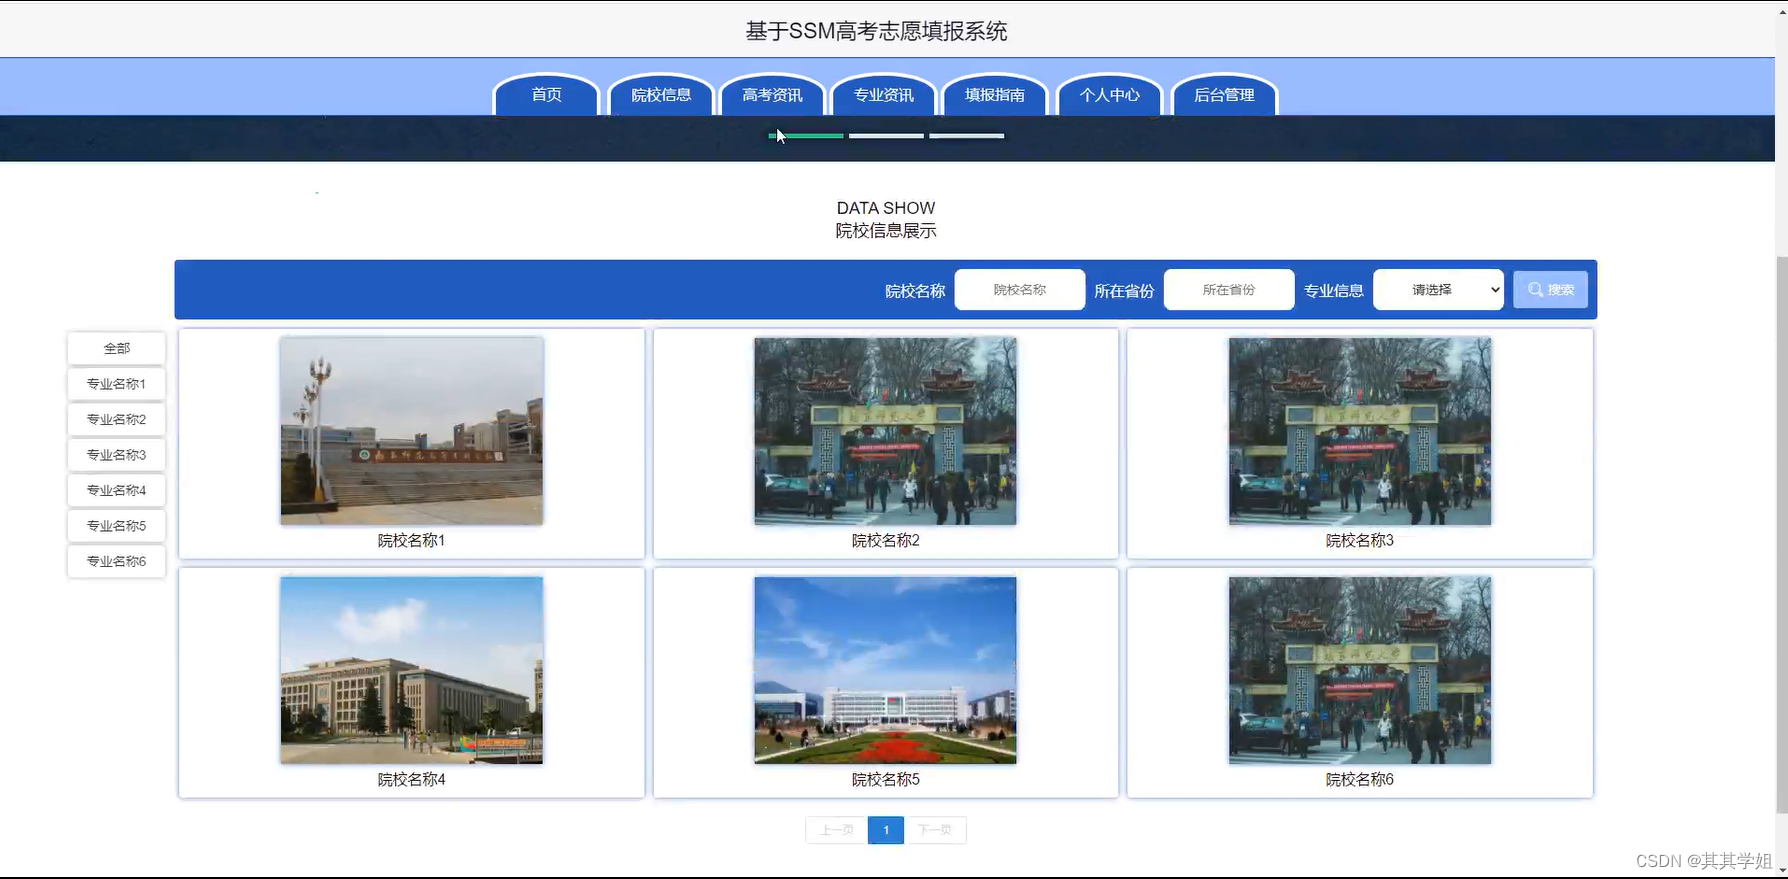1788x879 pixels.
Task: Open the 院校名称3 thumbnail image
Action: pos(1360,431)
